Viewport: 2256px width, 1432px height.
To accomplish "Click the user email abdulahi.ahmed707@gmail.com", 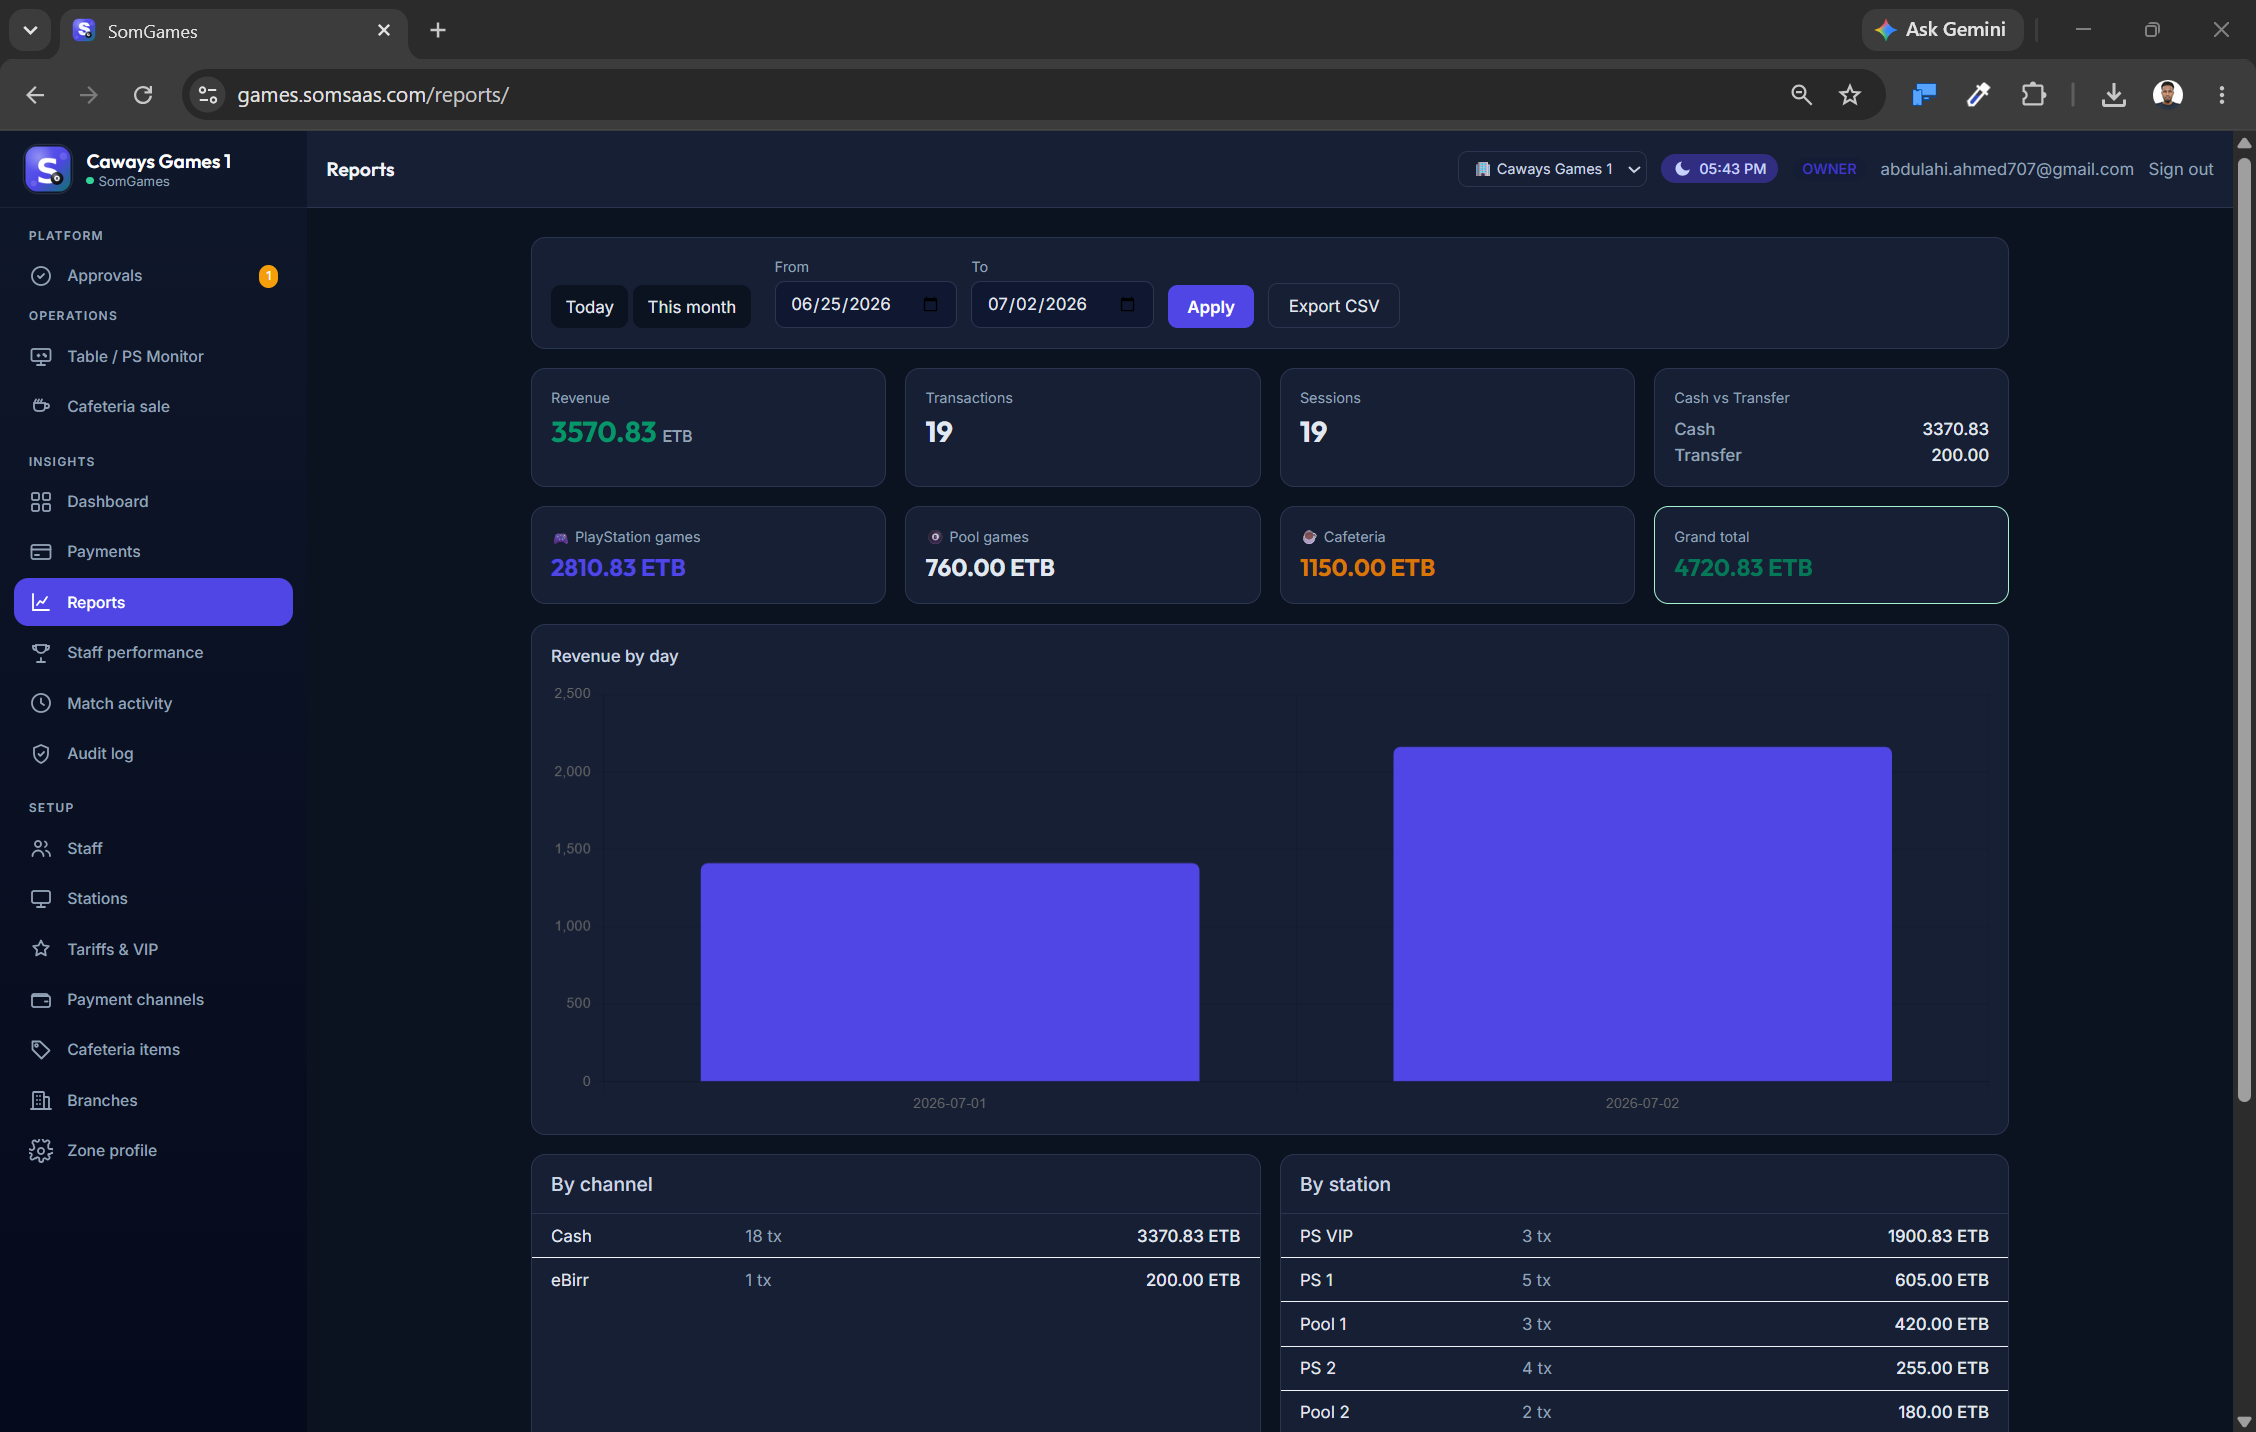I will click(2006, 169).
